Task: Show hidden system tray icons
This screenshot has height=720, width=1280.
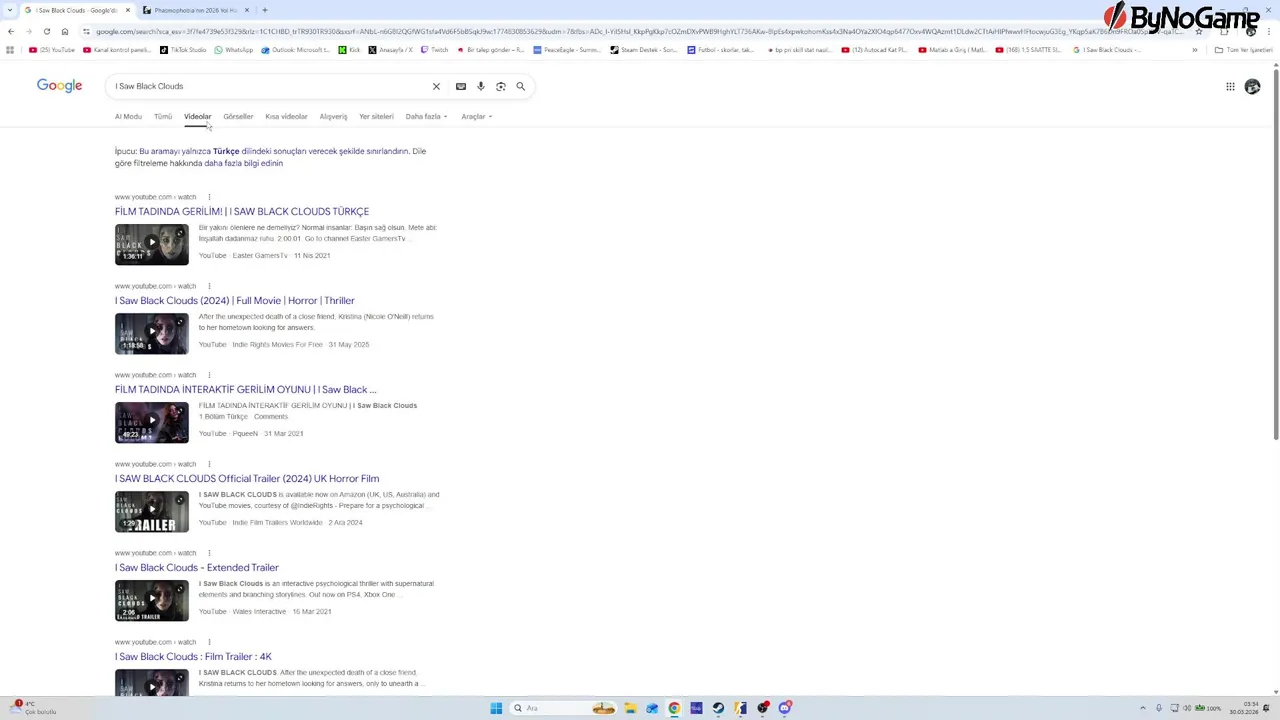Action: coord(1143,708)
